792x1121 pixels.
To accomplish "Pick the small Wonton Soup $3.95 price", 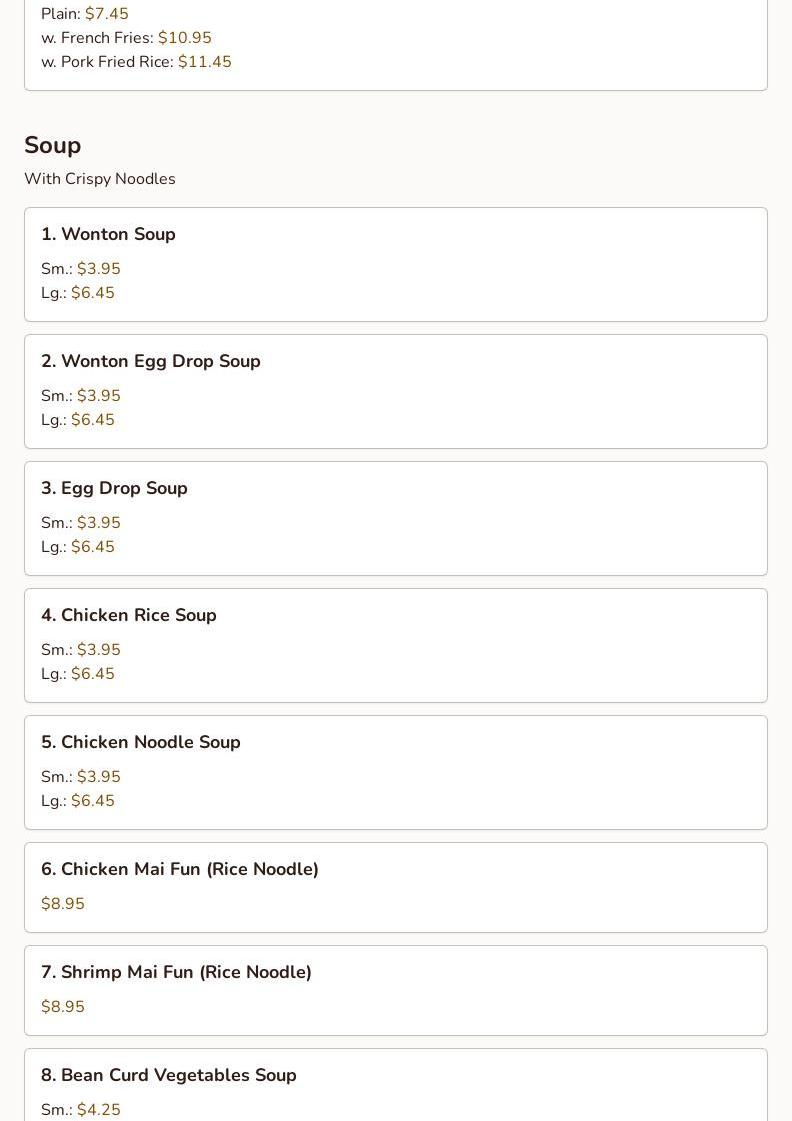I will coord(81,269).
